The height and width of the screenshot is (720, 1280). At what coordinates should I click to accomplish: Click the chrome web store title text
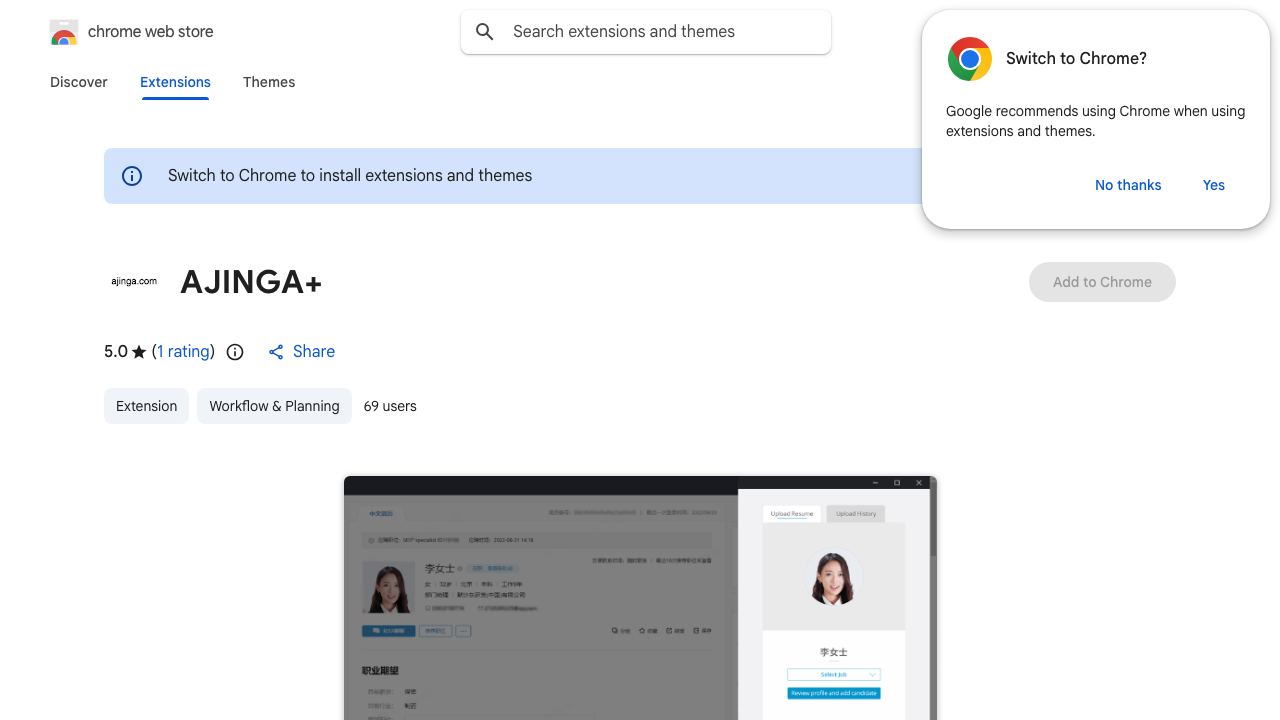151,32
